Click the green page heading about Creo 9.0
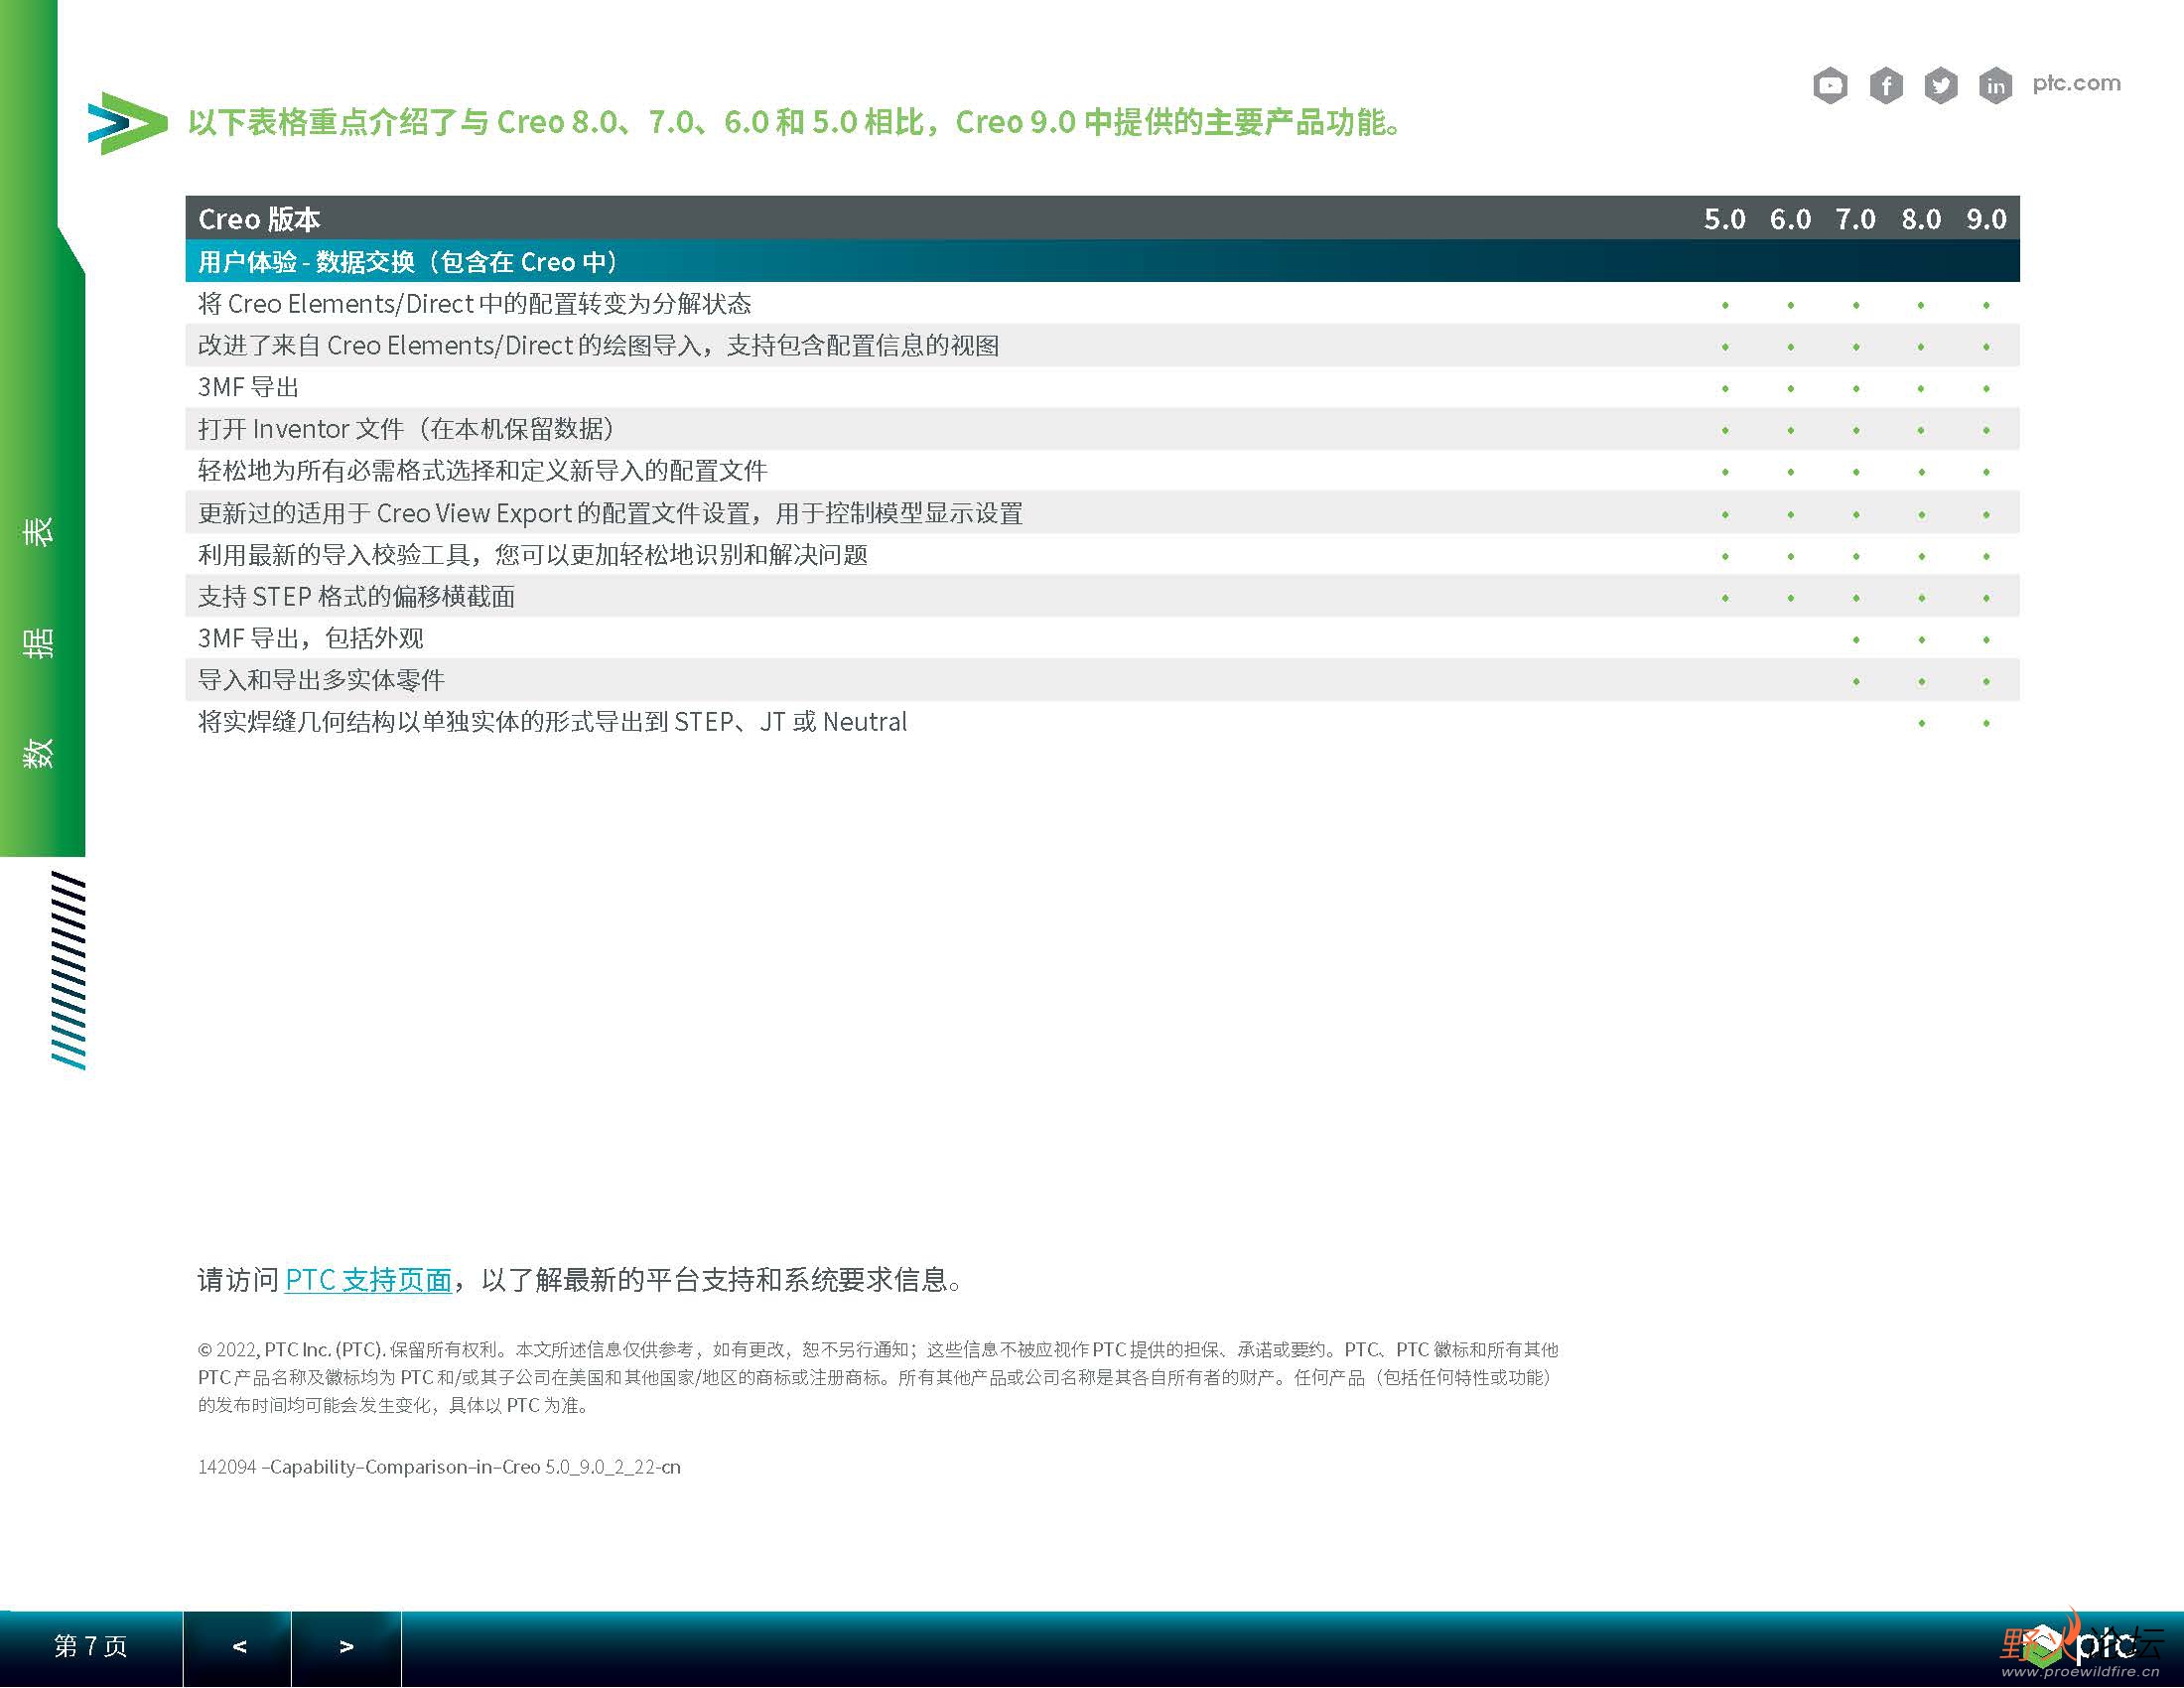Image resolution: width=2184 pixels, height=1688 pixels. click(797, 122)
